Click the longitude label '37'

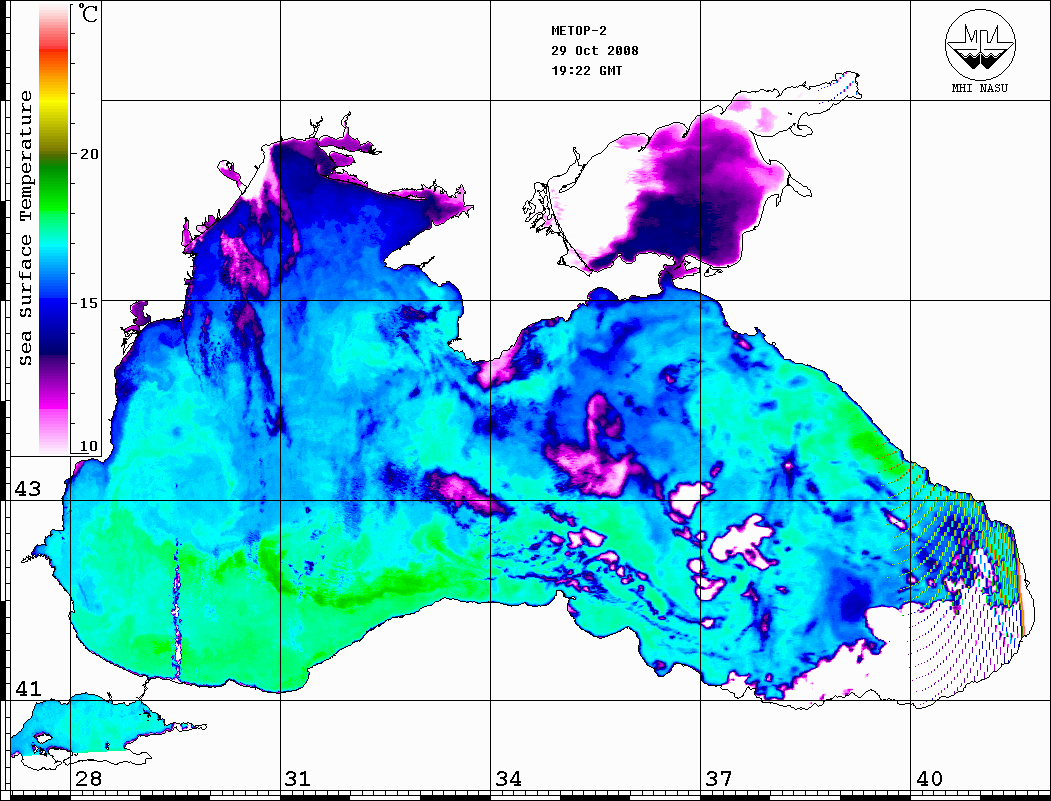pyautogui.click(x=718, y=778)
